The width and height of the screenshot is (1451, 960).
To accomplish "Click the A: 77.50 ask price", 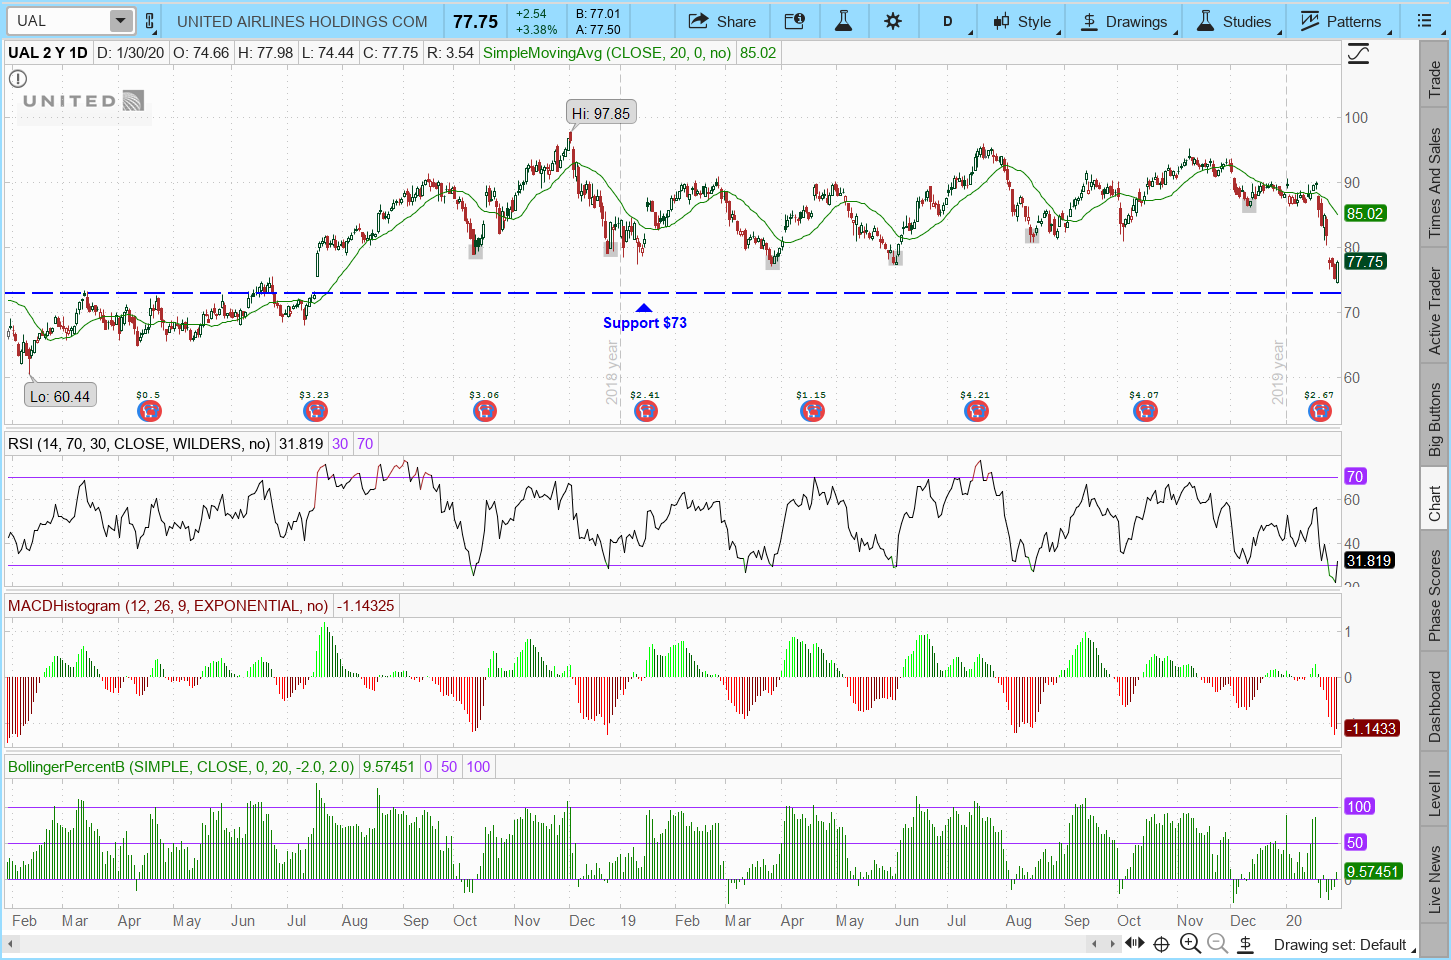I will point(598,29).
